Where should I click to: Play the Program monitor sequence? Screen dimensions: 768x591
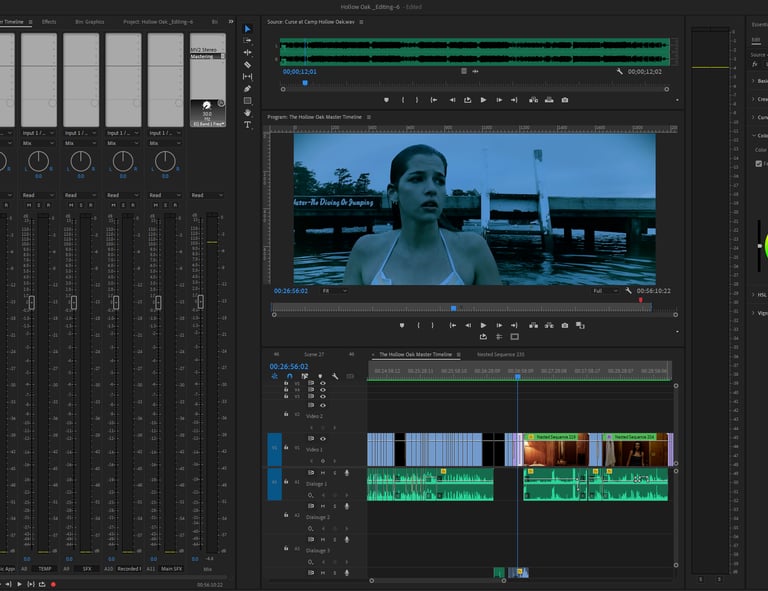click(x=483, y=325)
